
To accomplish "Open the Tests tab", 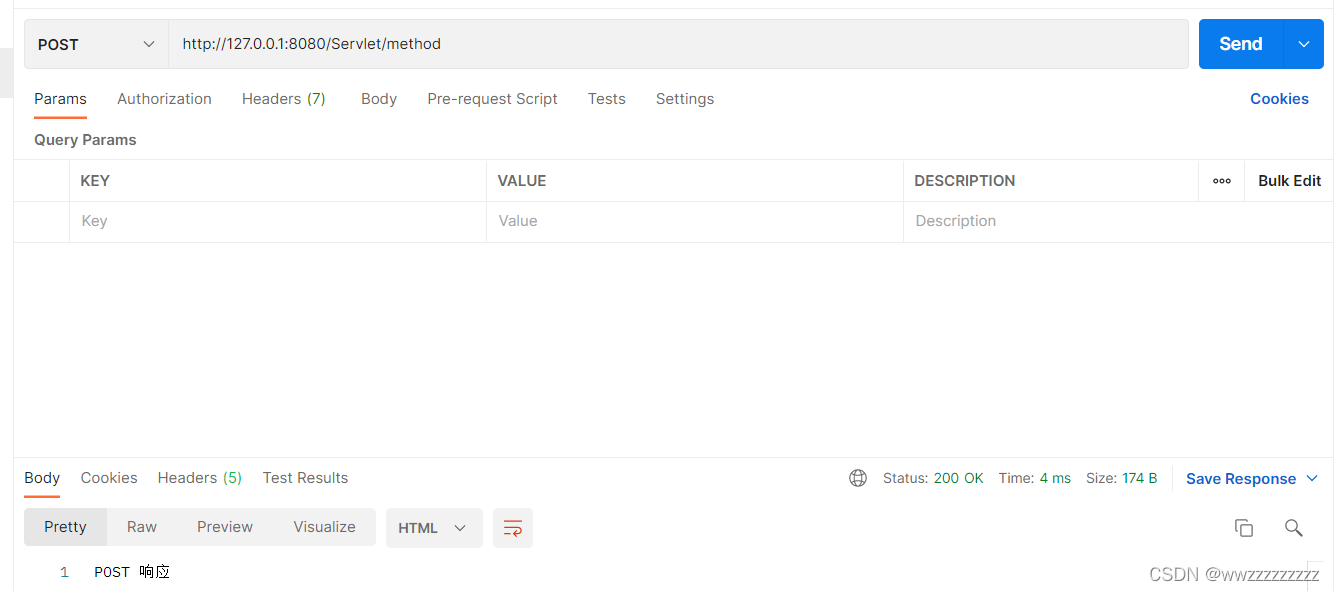I will (606, 99).
